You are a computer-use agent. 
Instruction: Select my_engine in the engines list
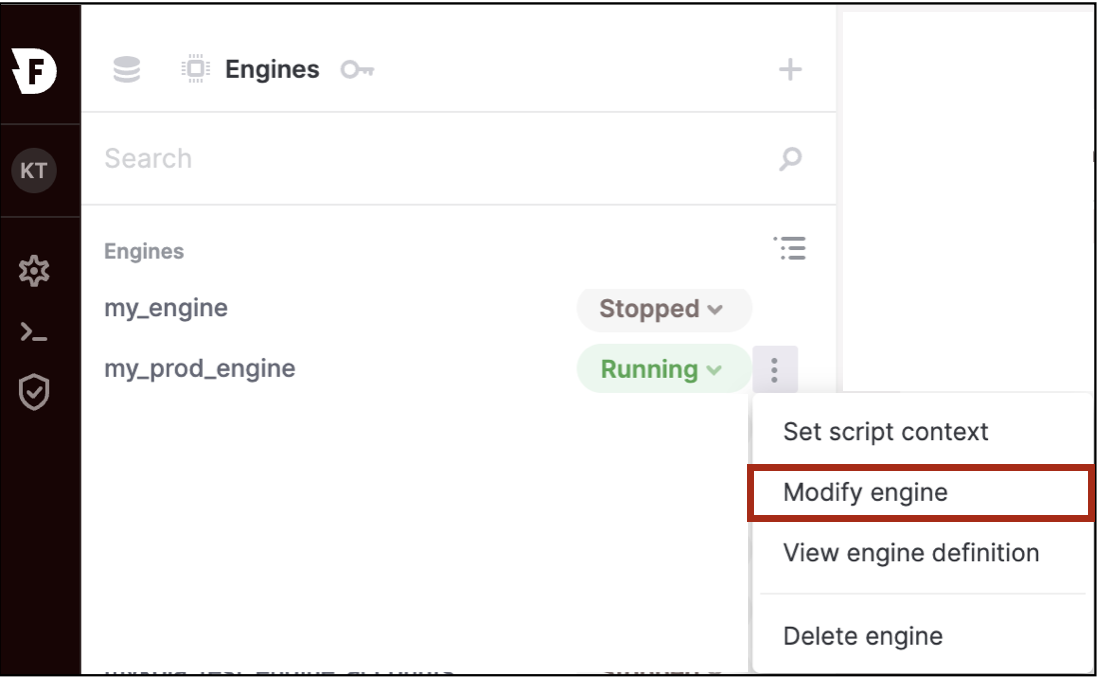click(166, 308)
